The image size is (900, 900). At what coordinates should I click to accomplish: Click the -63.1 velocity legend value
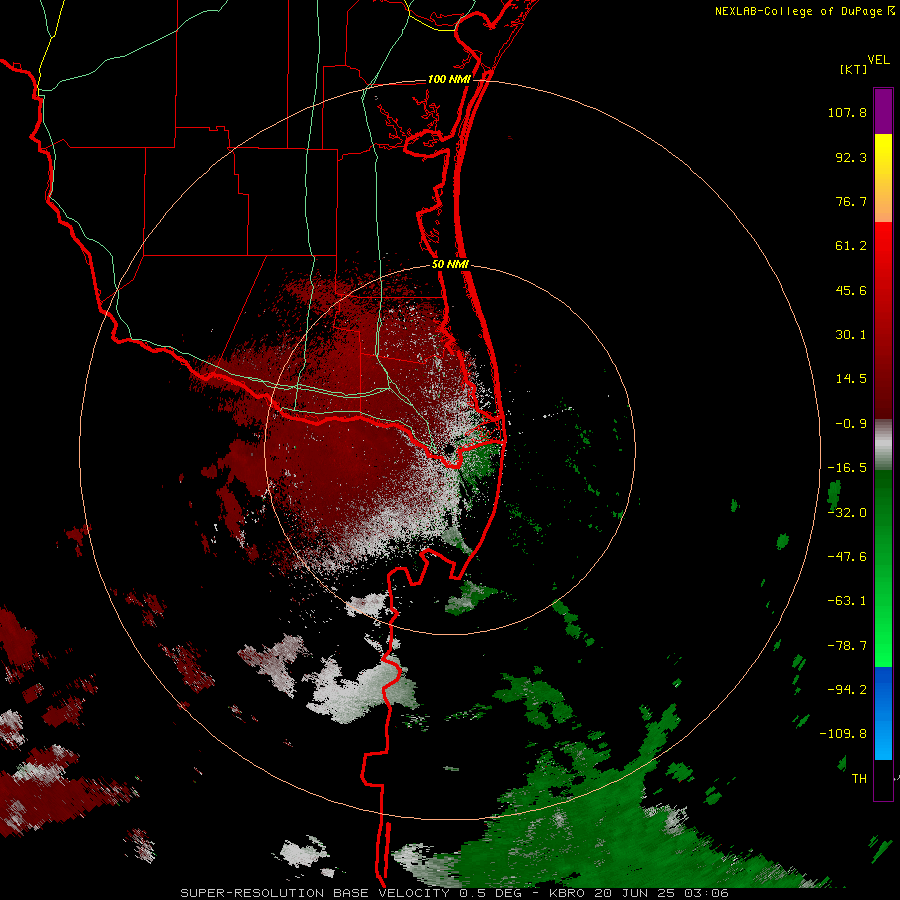(x=847, y=601)
